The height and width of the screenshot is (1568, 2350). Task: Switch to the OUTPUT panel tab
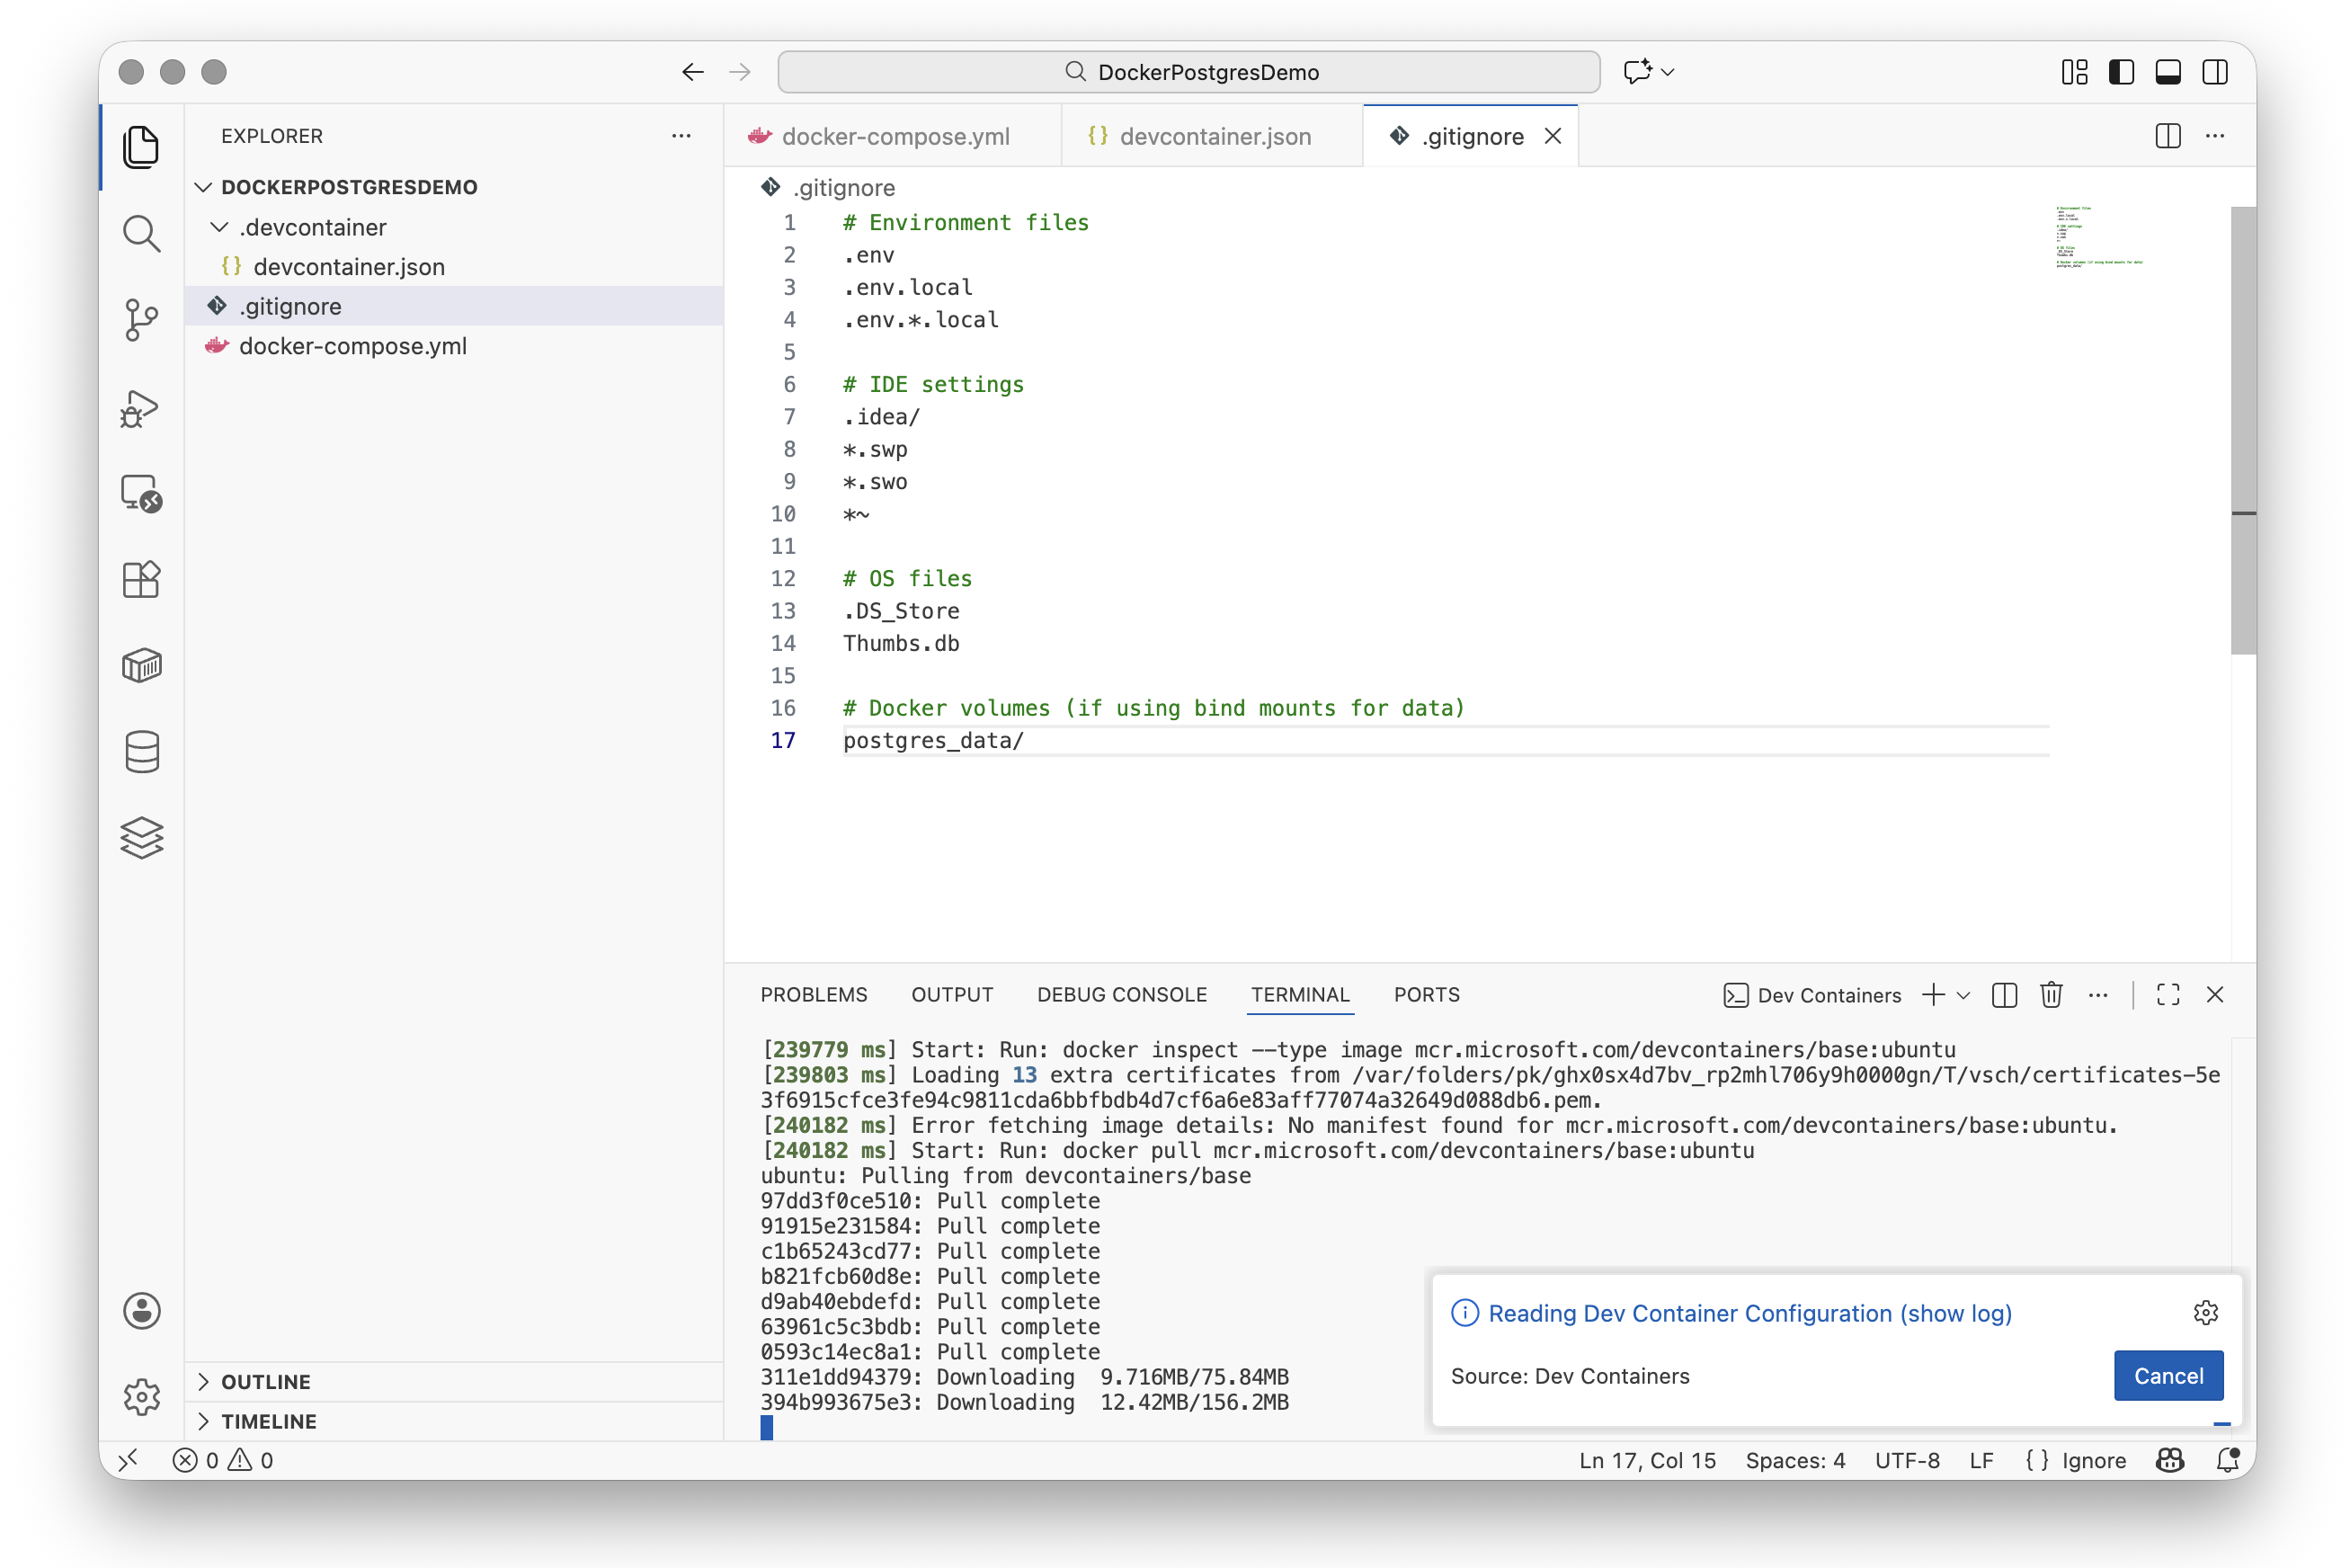coord(951,995)
